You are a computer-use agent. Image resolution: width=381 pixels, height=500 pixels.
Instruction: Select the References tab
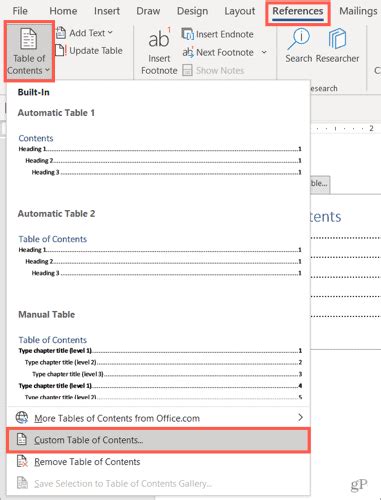[298, 11]
